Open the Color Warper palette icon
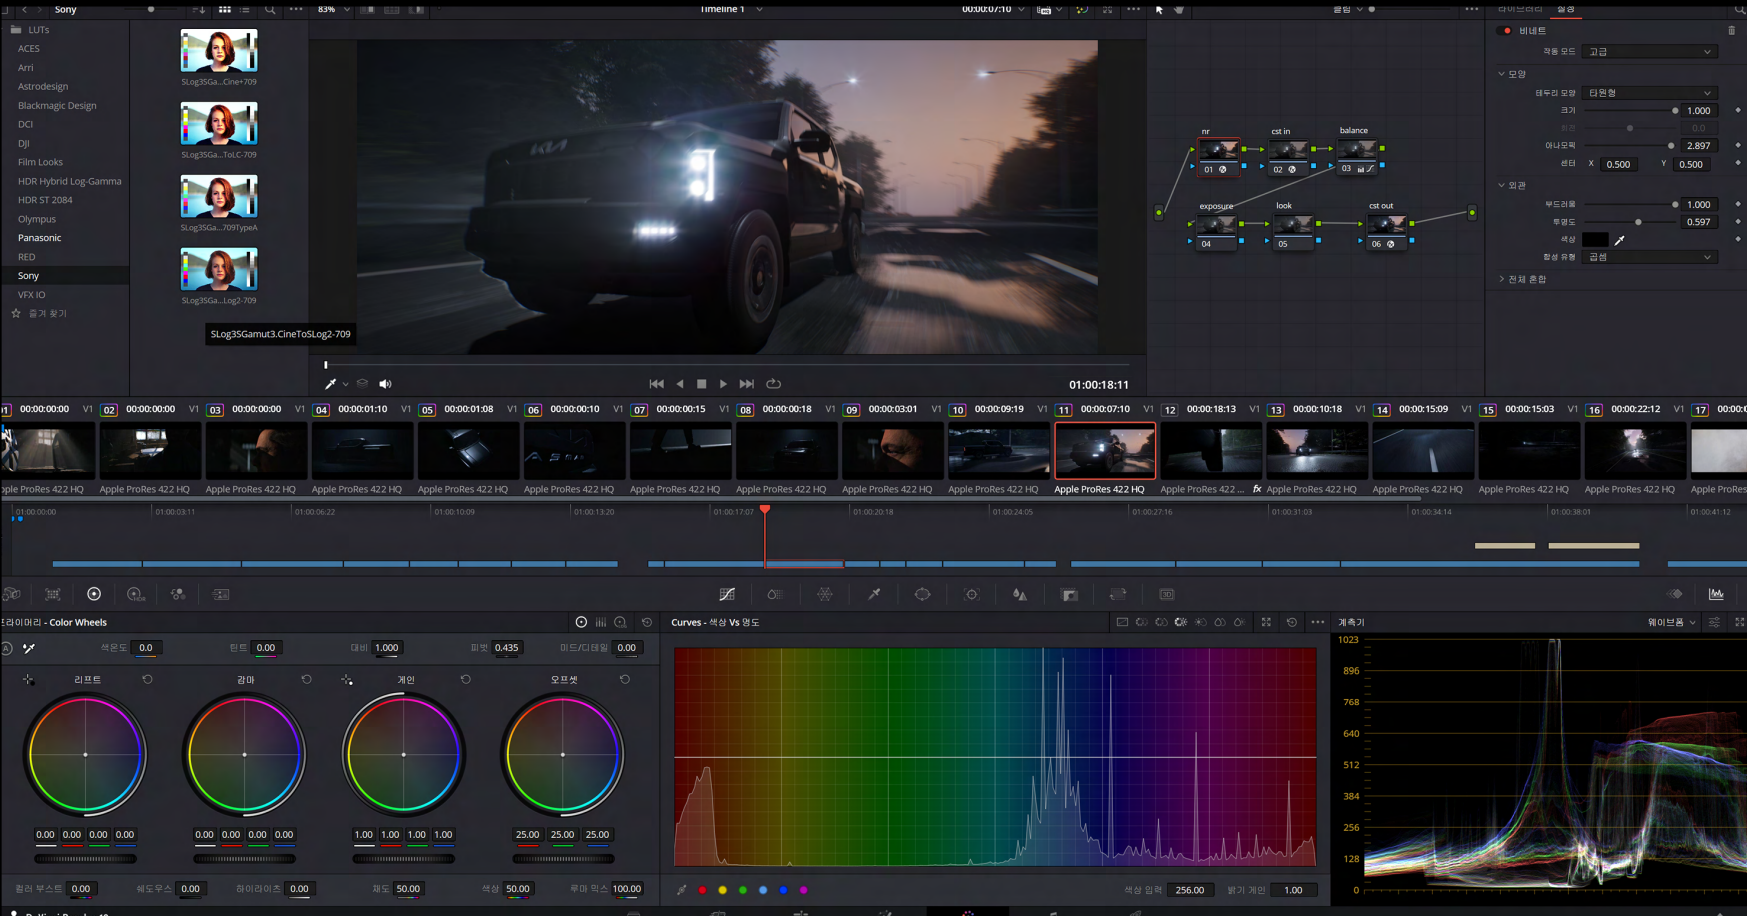Viewport: 1747px width, 916px height. point(825,594)
